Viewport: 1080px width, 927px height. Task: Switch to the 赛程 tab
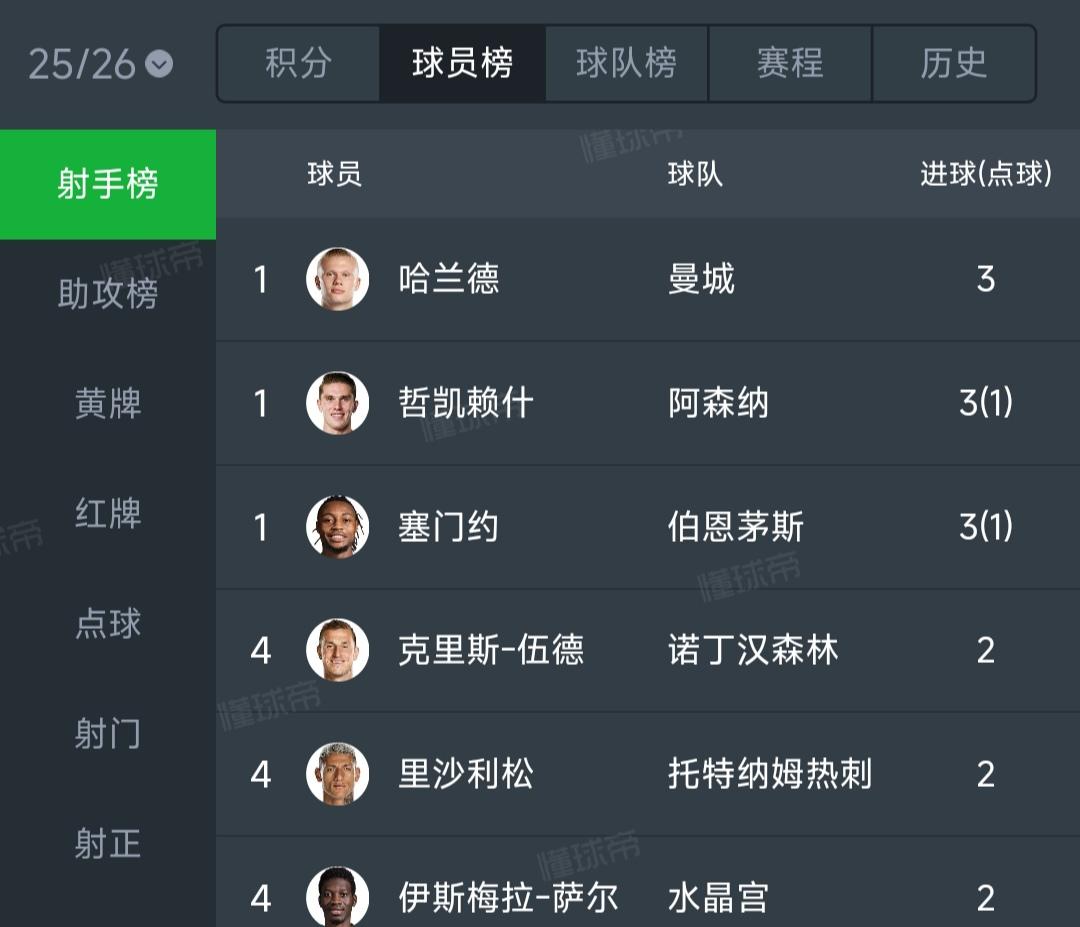(x=790, y=63)
